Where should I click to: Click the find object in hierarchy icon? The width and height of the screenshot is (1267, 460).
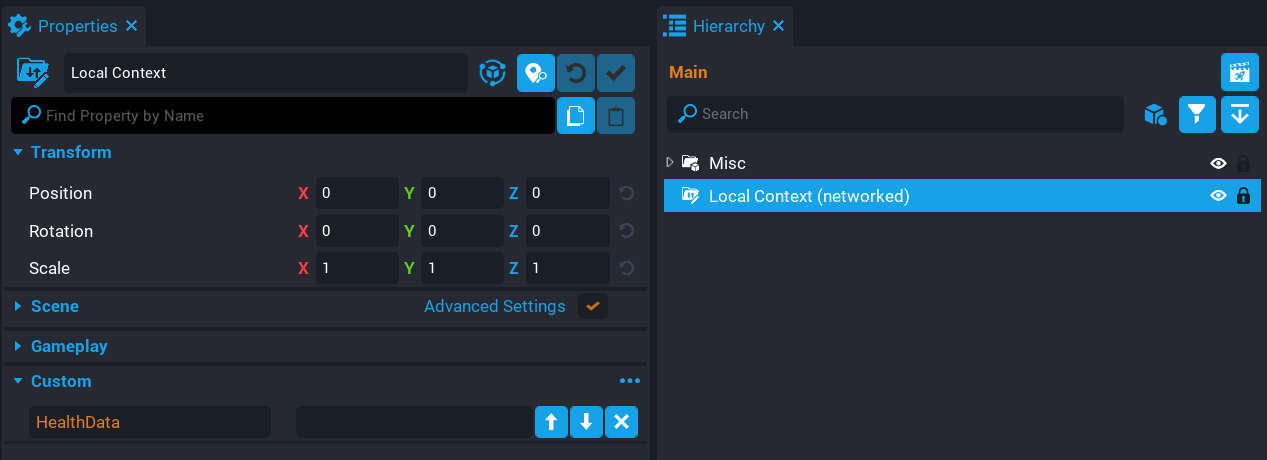[536, 73]
